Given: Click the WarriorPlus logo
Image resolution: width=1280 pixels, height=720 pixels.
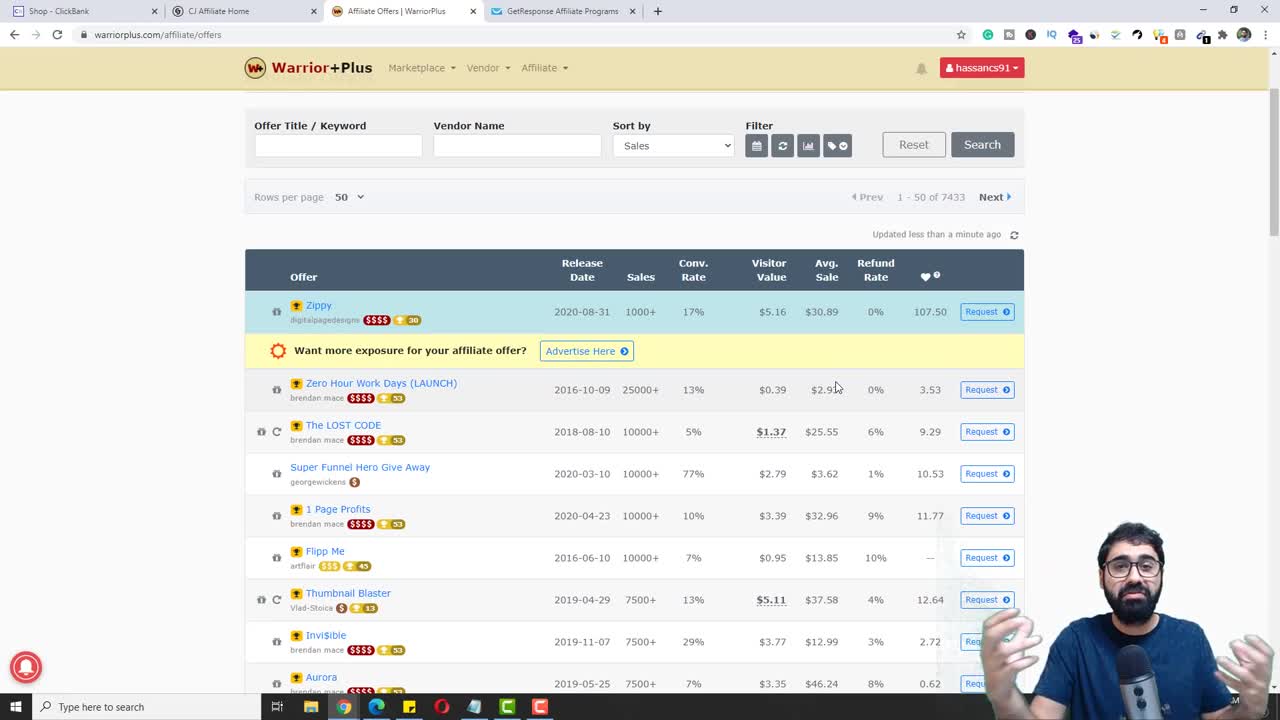Looking at the screenshot, I should click(308, 68).
